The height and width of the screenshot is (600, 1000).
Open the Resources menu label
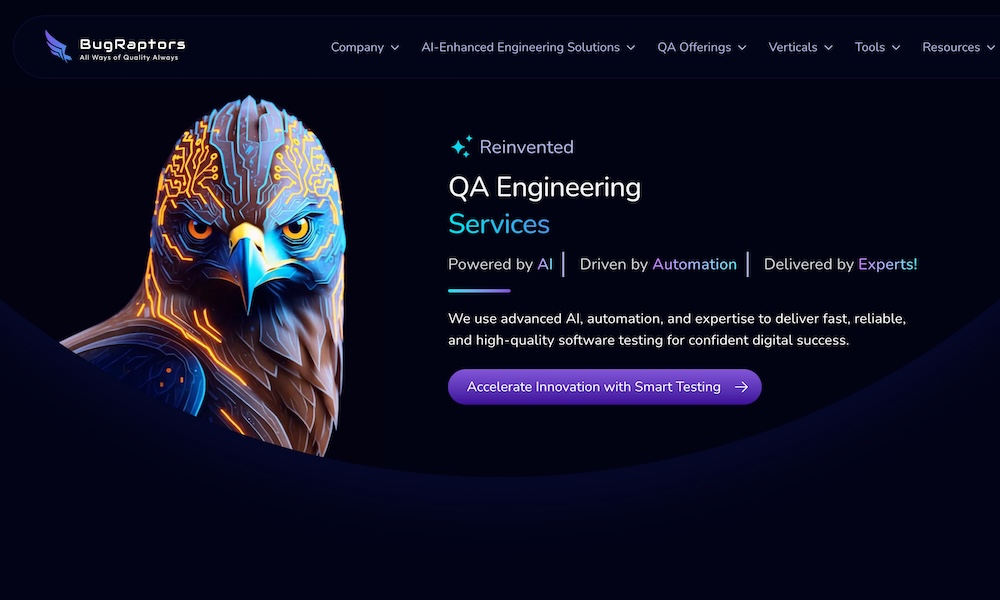(950, 47)
